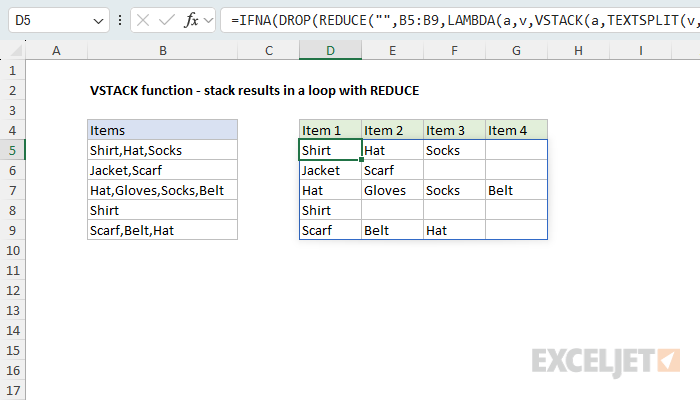Click cell 'Hat,Gloves,Socks,Belt'
700x400 pixels.
click(x=162, y=191)
